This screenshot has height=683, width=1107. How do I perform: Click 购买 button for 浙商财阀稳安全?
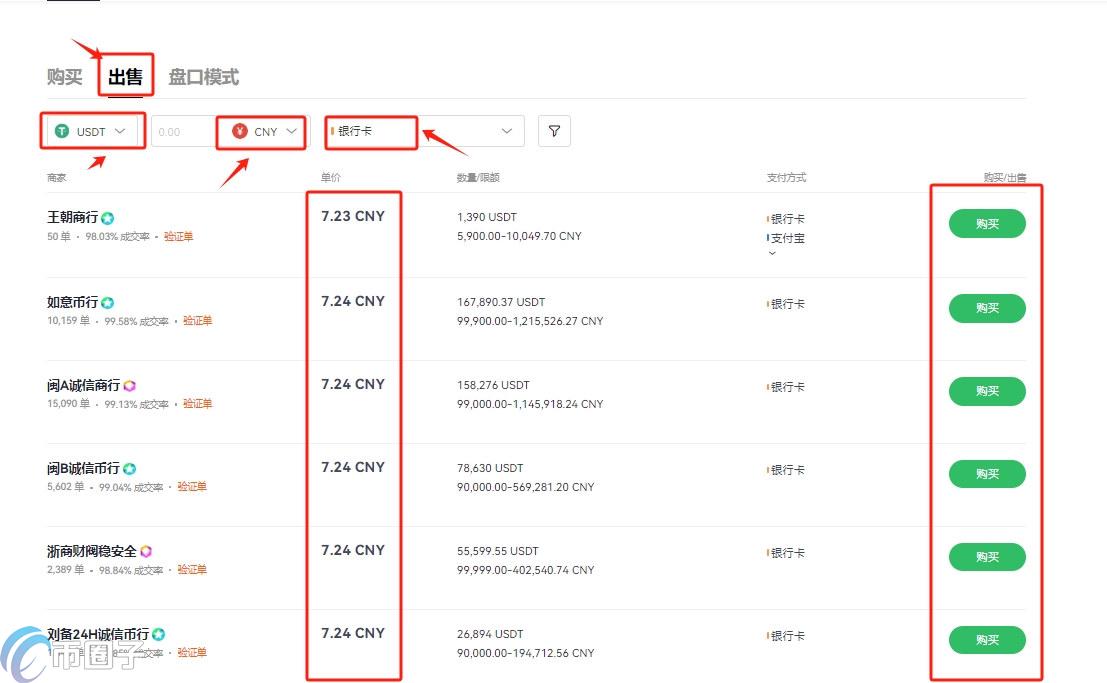pyautogui.click(x=987, y=557)
